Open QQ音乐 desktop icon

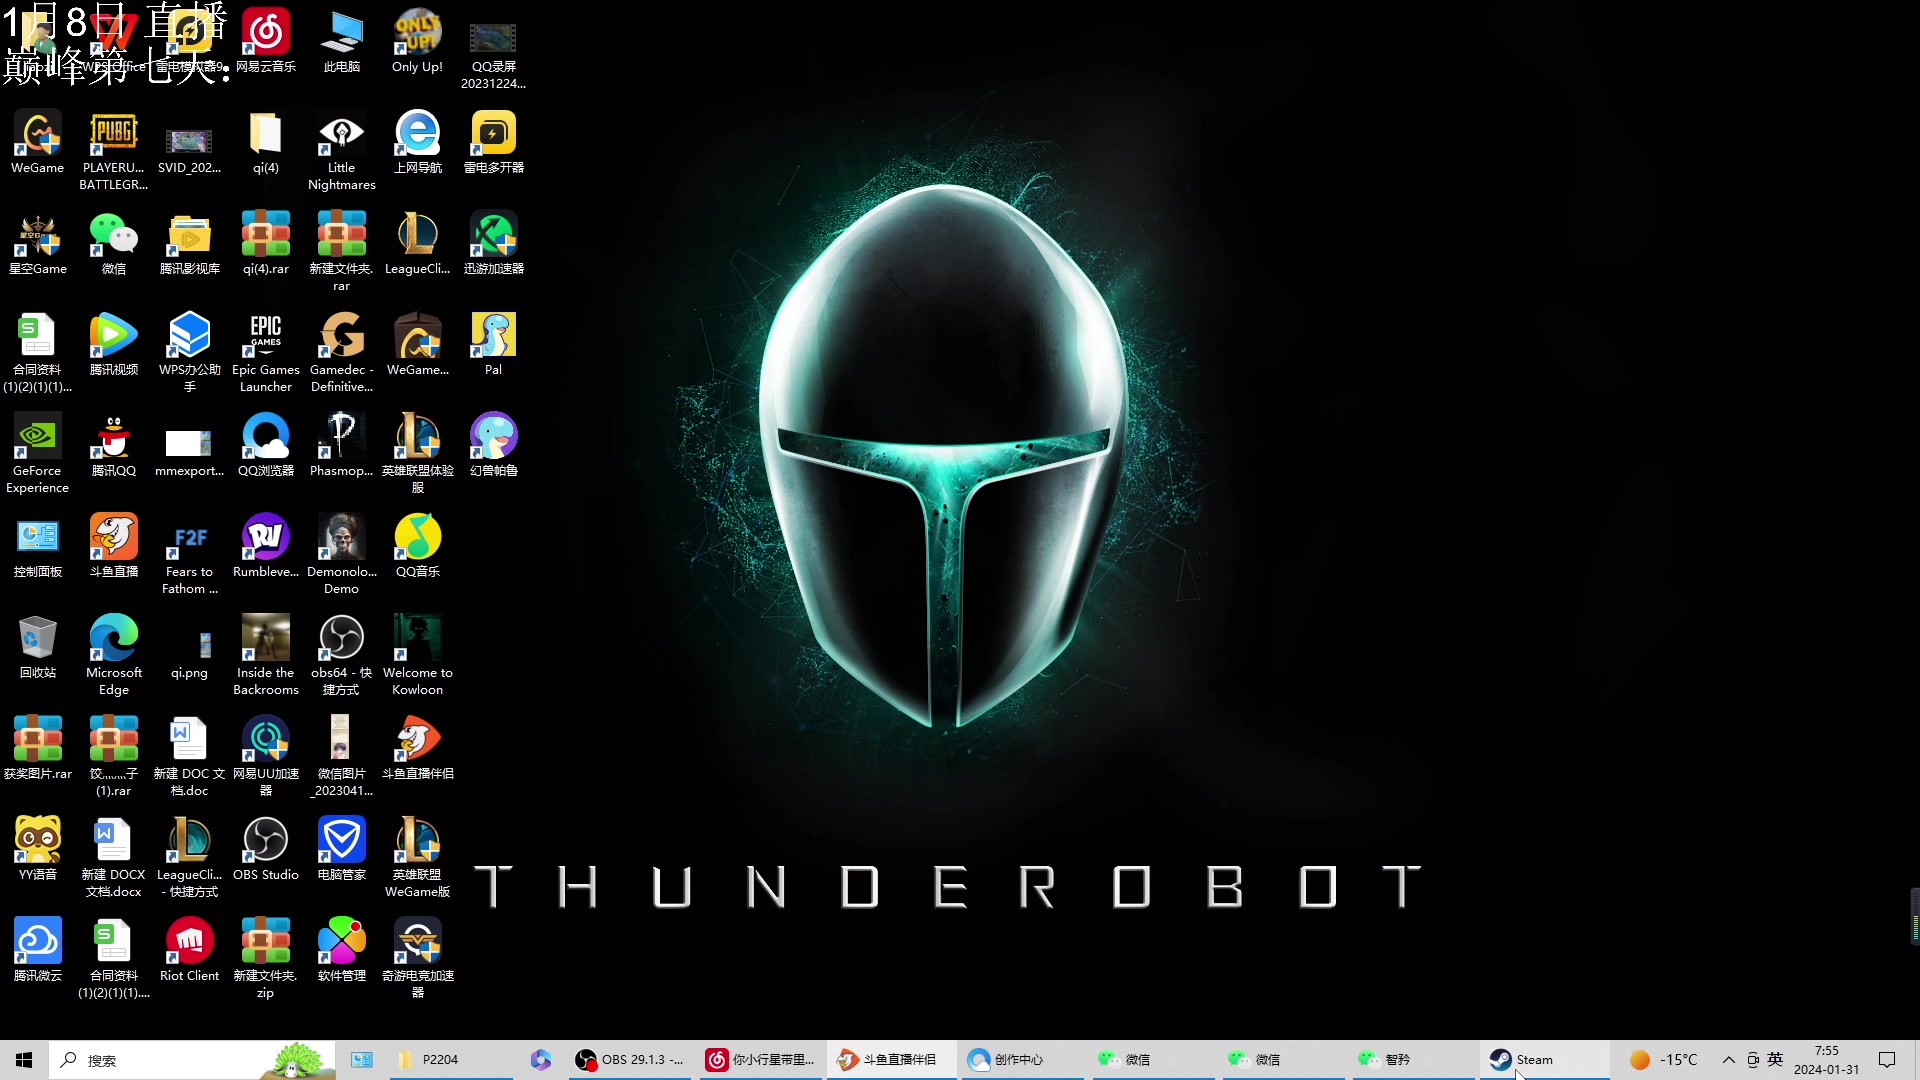pos(417,547)
